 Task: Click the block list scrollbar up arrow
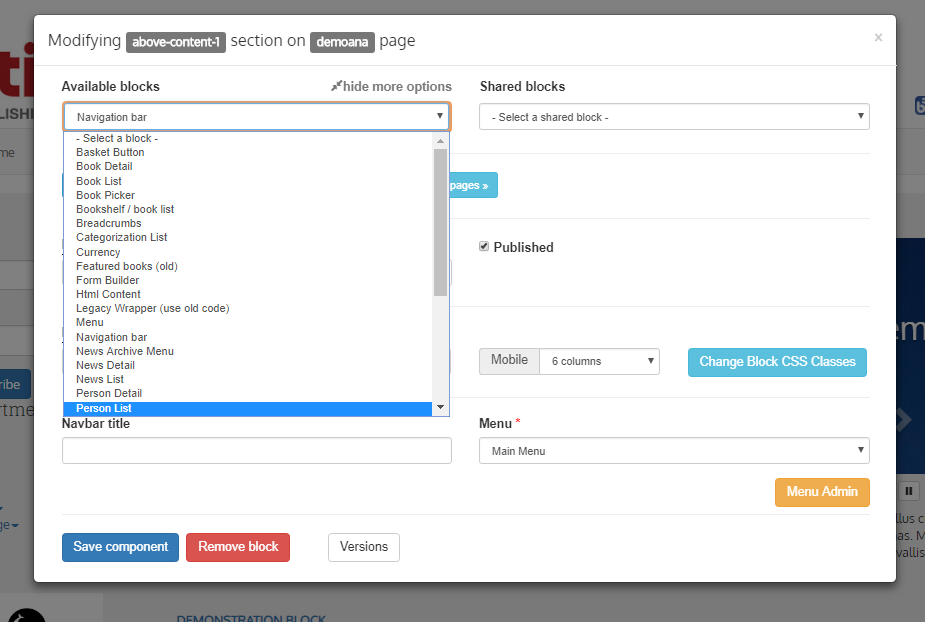(440, 141)
